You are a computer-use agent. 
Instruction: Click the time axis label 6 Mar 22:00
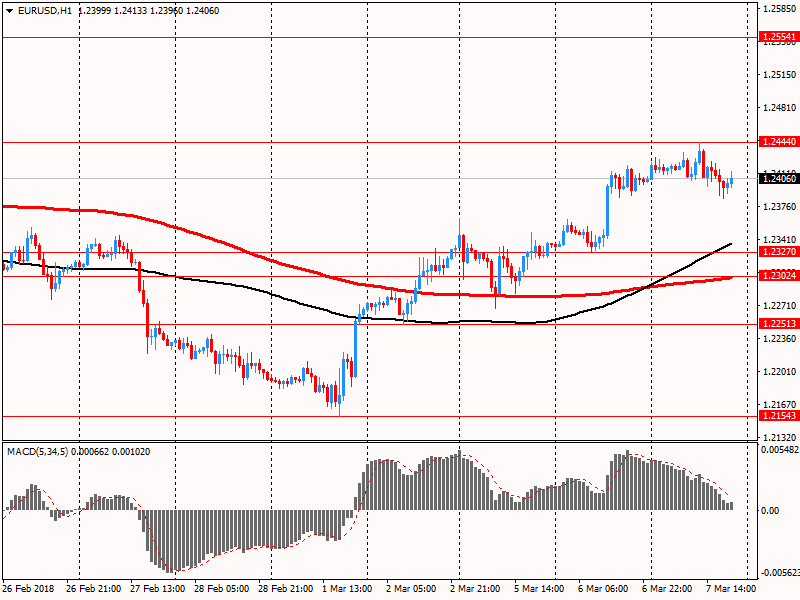667,589
